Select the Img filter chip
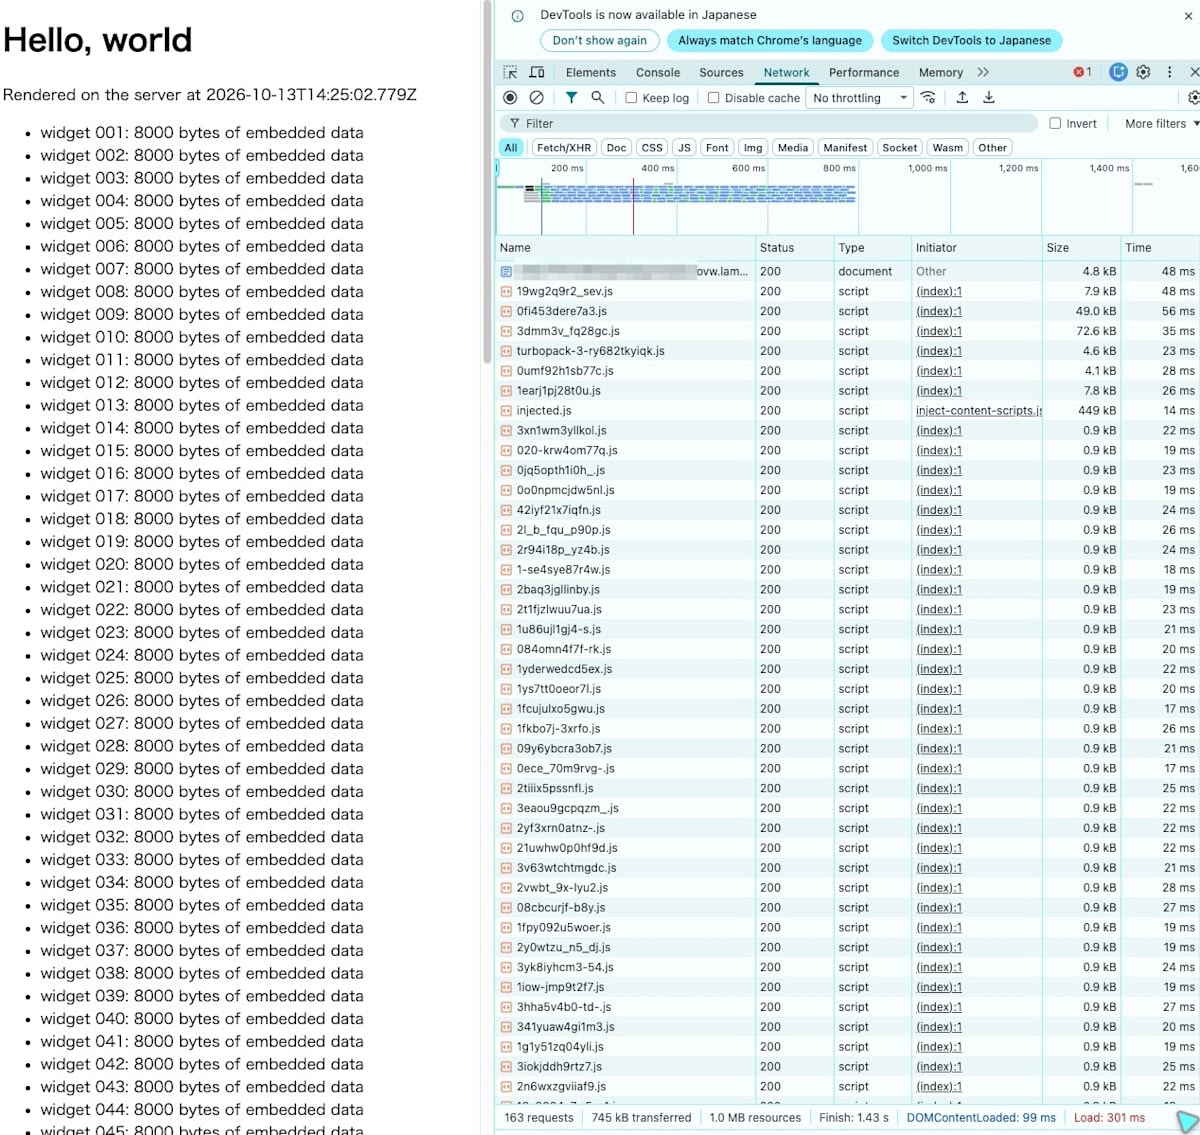The width and height of the screenshot is (1200, 1135). (753, 147)
